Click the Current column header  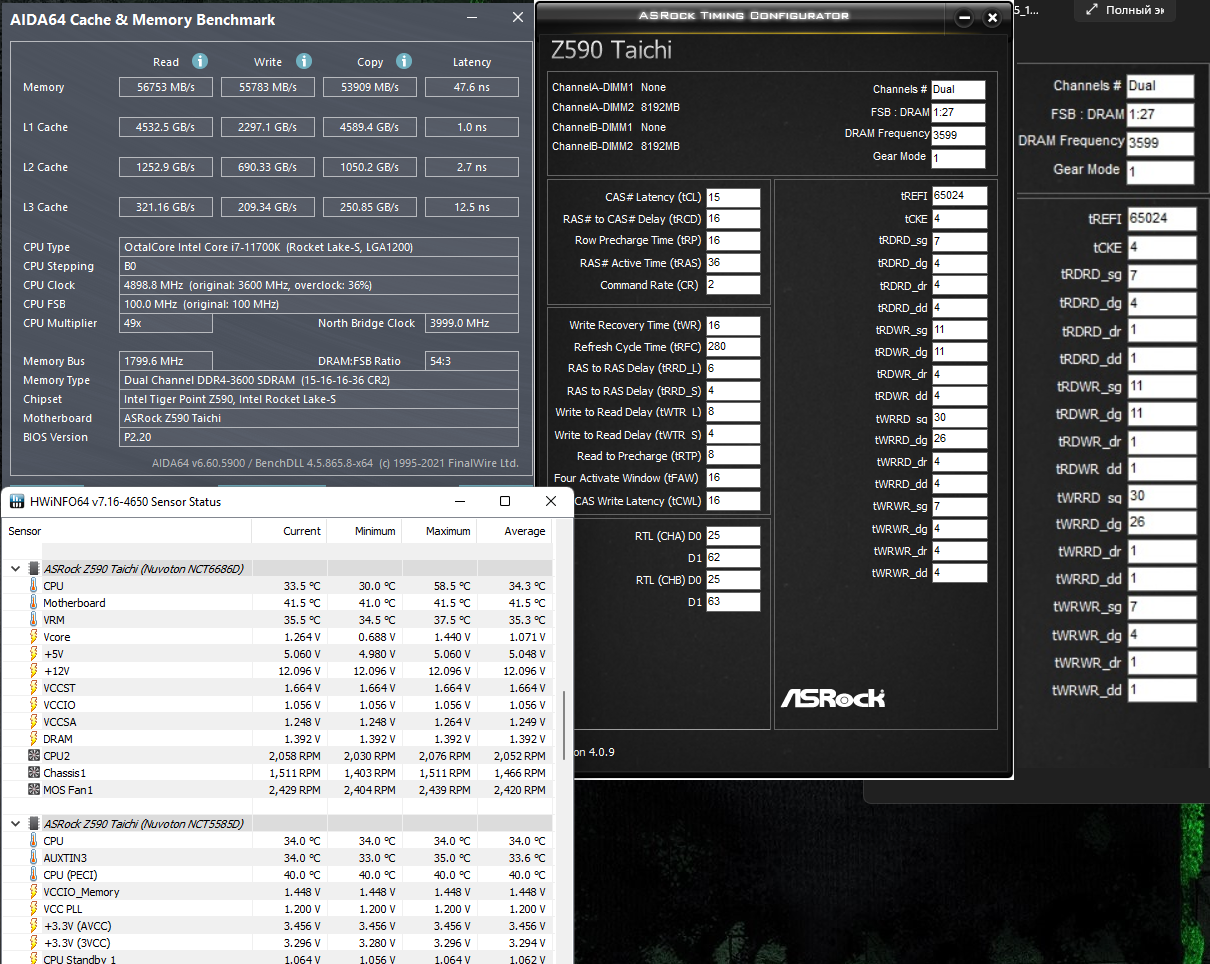tap(301, 531)
